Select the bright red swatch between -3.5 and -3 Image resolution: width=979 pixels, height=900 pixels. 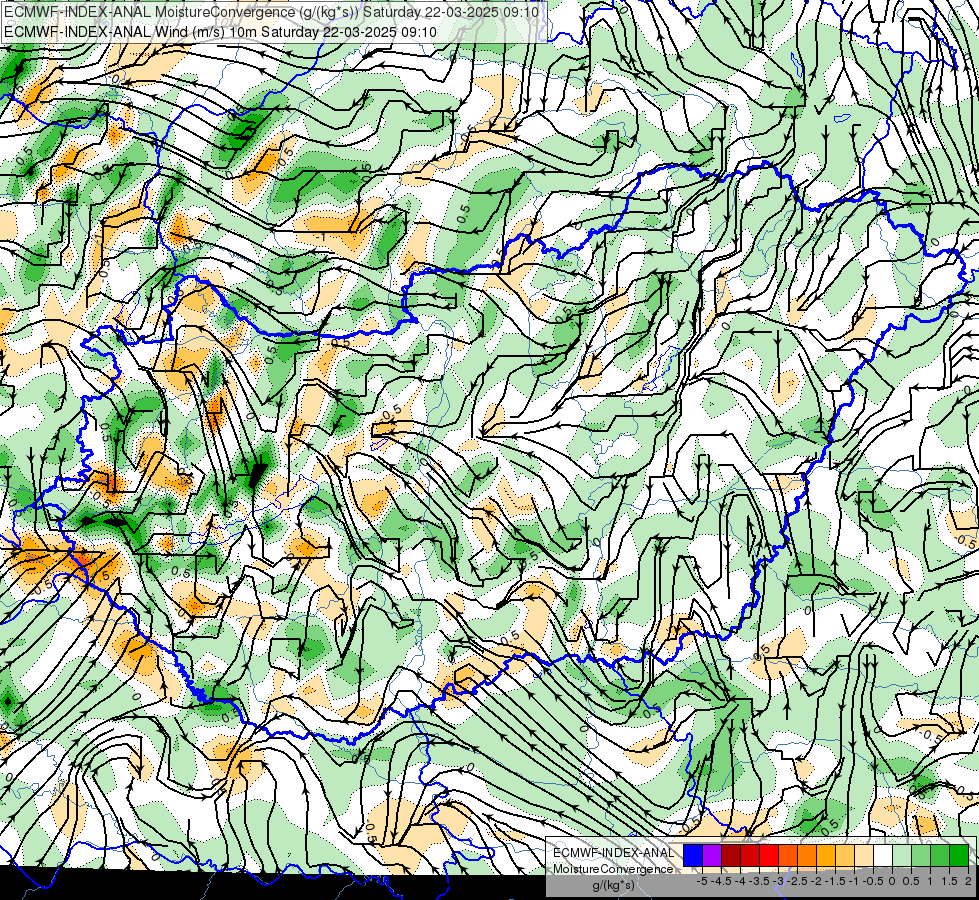tap(769, 855)
